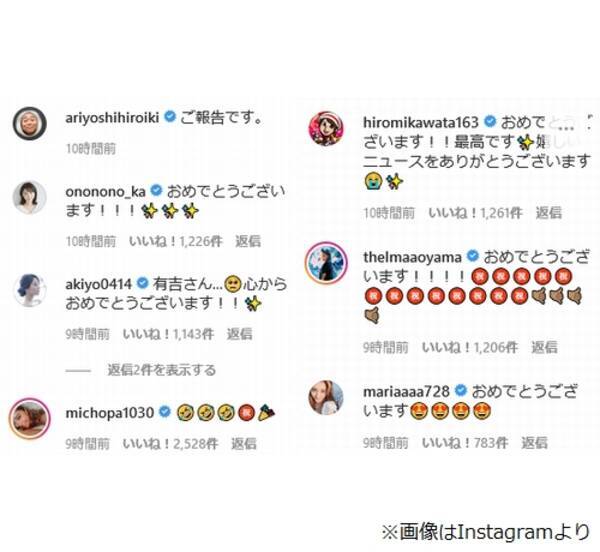Expand 返信2件を表示する replies
The image size is (600, 552).
[161, 370]
